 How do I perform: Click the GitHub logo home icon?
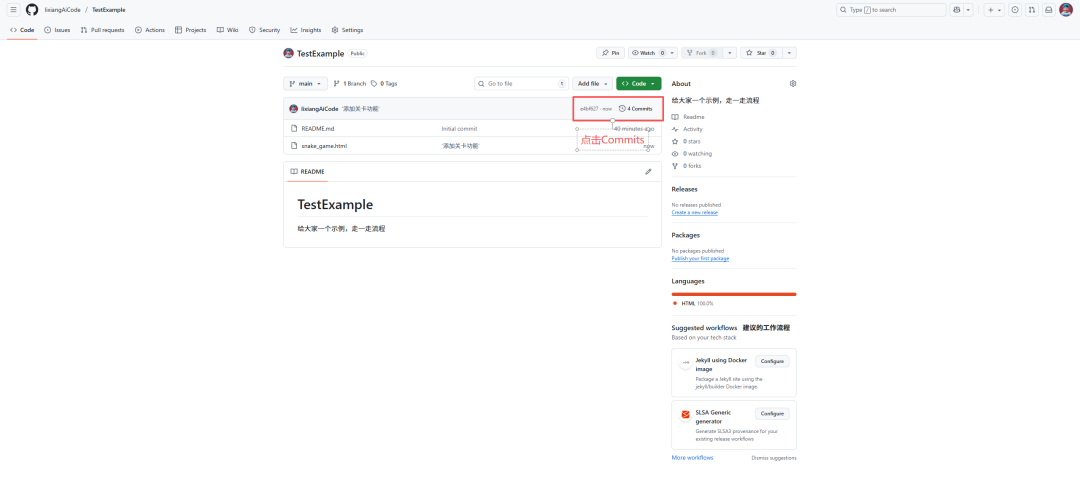32,10
